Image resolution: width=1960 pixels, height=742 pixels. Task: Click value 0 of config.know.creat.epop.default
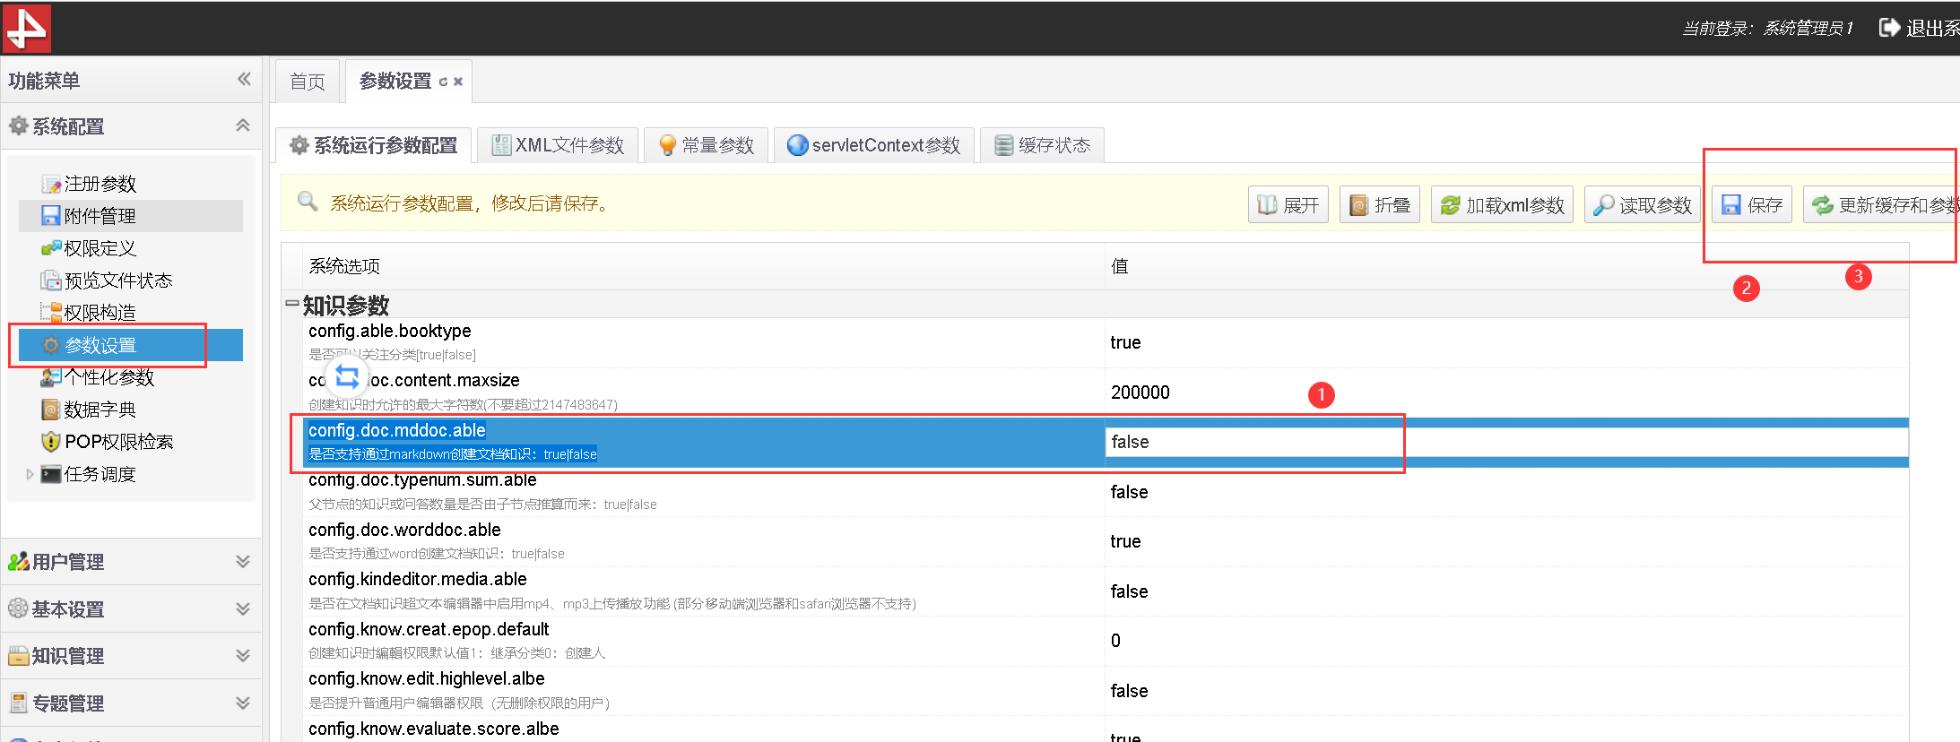pos(1116,640)
